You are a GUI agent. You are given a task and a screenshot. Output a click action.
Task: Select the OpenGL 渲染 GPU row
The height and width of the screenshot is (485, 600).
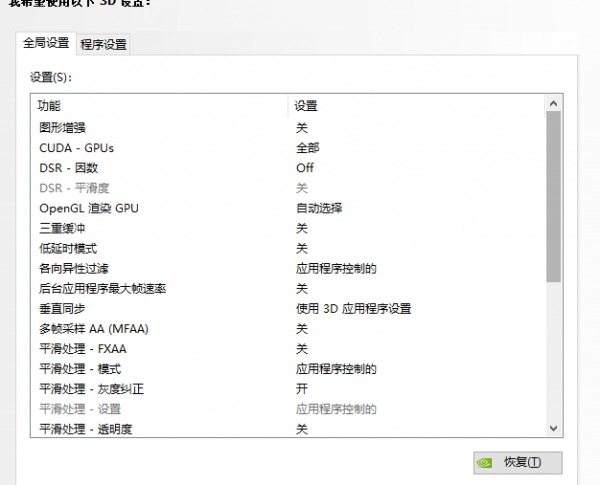287,208
